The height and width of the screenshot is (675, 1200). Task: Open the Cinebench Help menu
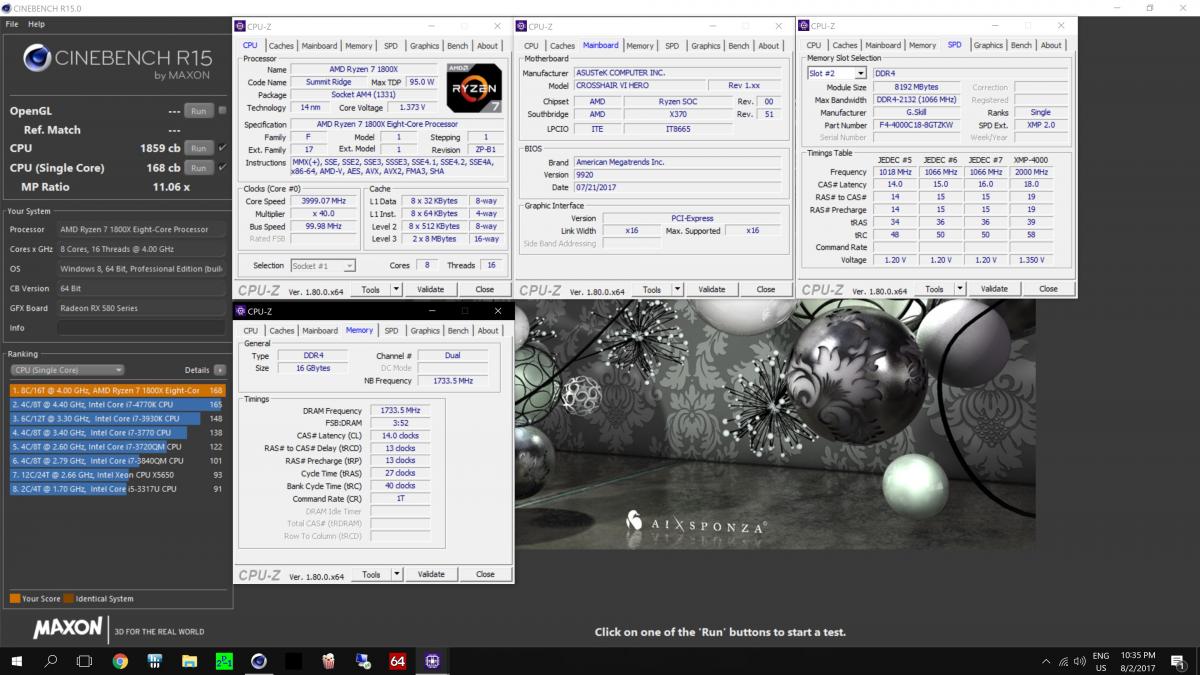[36, 24]
